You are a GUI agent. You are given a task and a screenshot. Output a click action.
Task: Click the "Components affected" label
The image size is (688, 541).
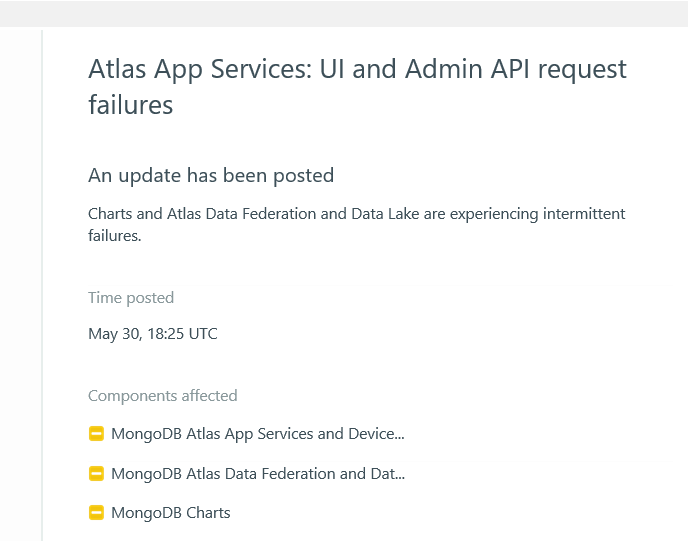[x=162, y=396]
